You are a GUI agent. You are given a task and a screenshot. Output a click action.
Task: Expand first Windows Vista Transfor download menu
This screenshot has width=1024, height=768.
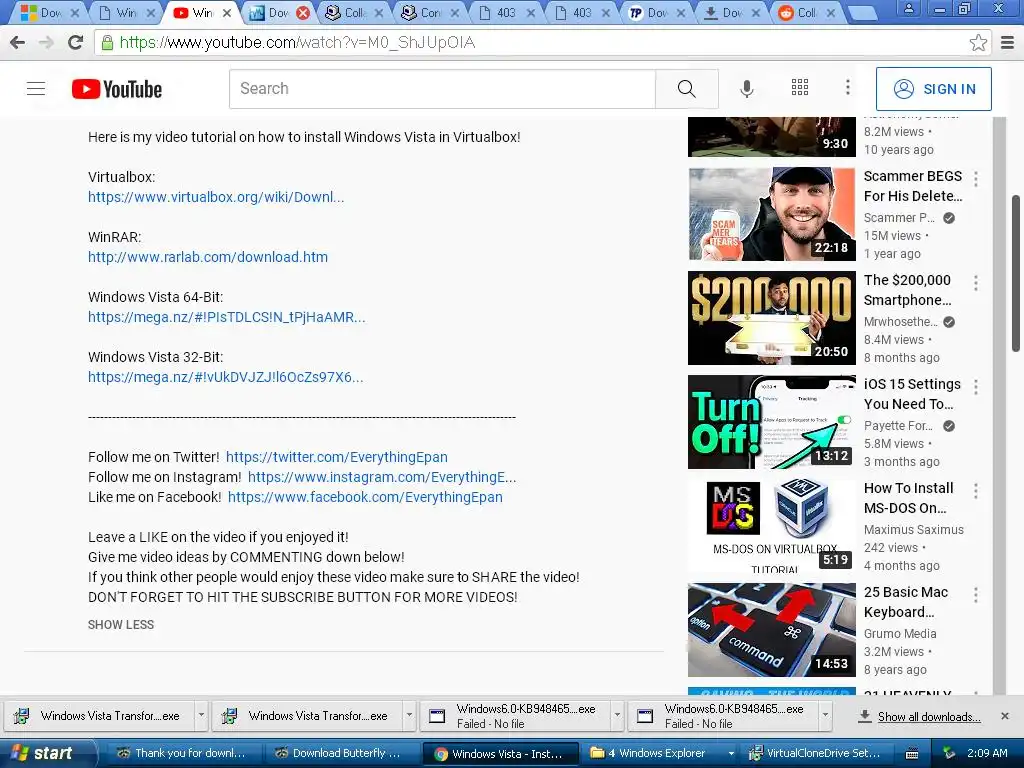[x=201, y=716]
